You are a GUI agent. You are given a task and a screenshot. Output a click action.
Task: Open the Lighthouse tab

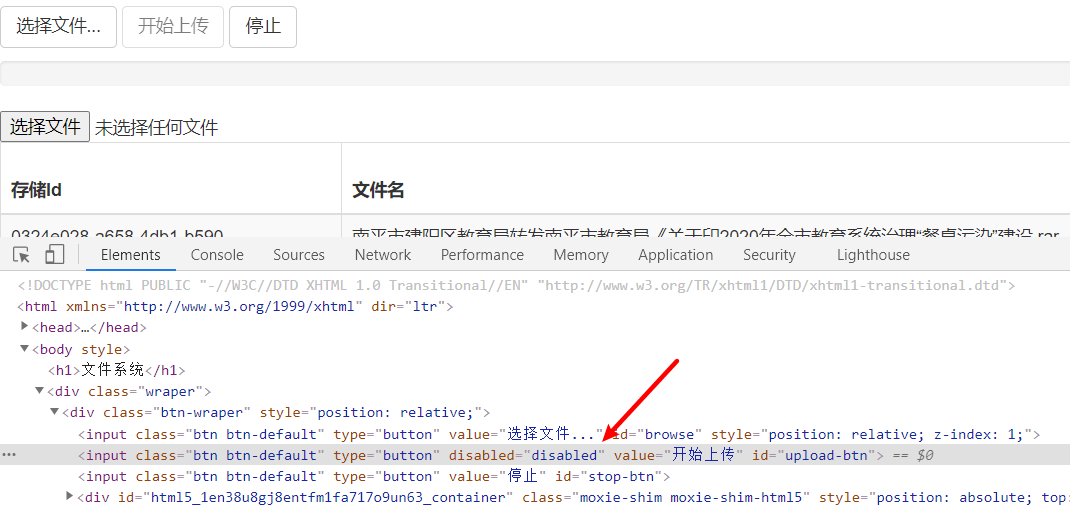point(873,255)
